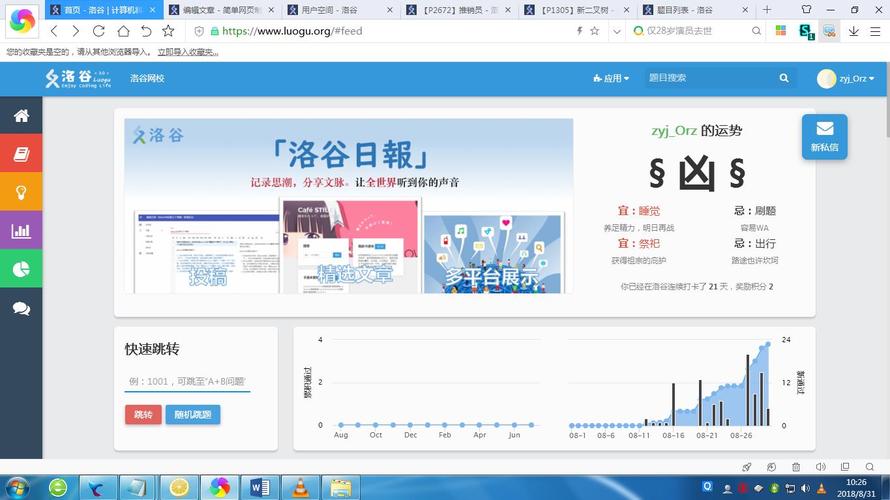Focus the 快速跳转 problem number field
The width and height of the screenshot is (890, 500).
click(x=187, y=381)
